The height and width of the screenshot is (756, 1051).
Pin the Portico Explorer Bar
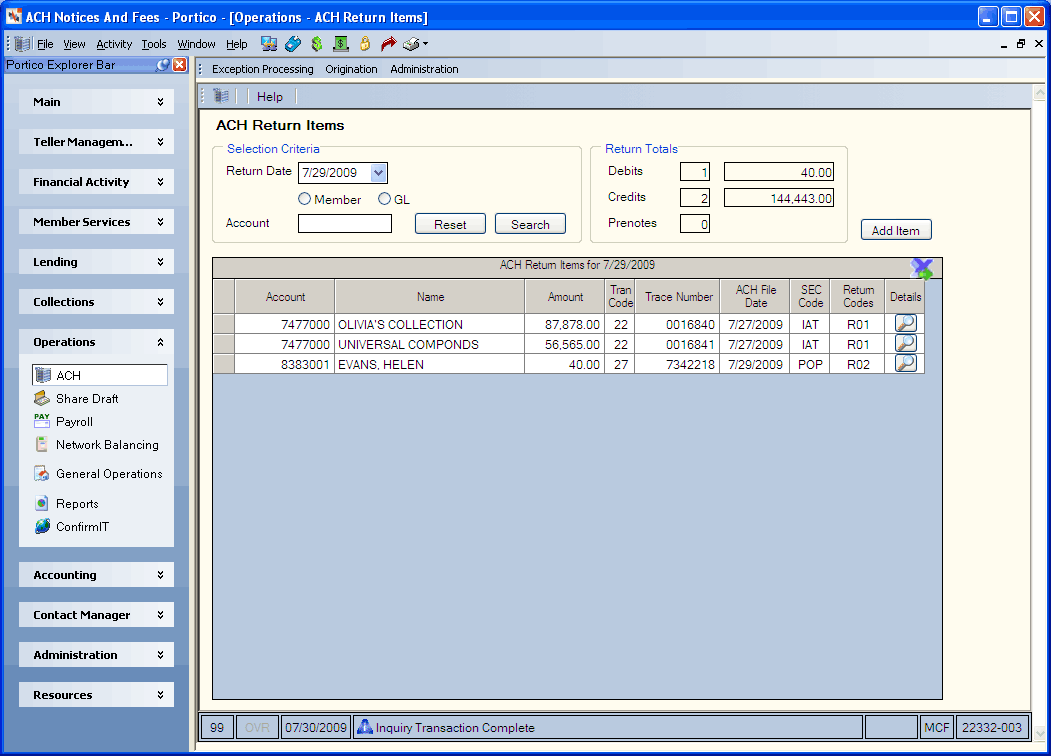coord(162,65)
